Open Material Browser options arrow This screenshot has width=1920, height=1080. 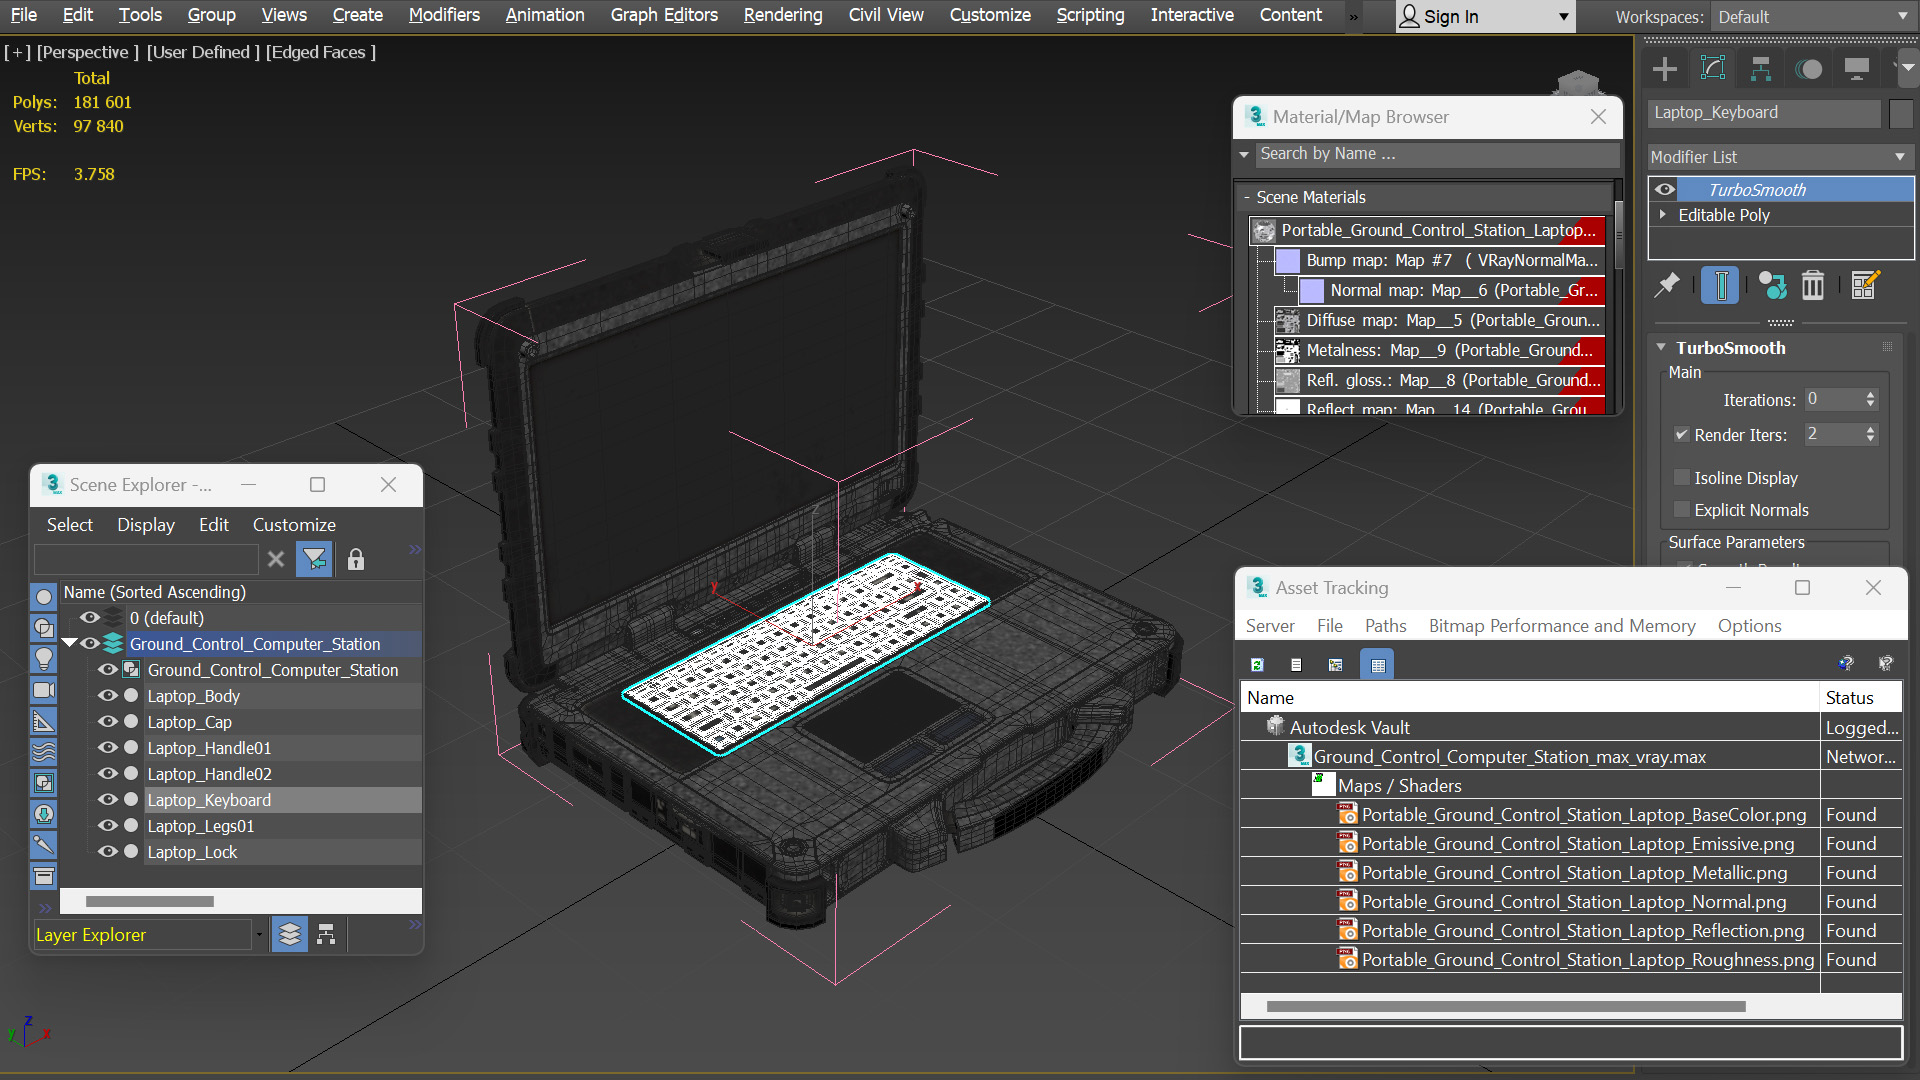pos(1244,154)
